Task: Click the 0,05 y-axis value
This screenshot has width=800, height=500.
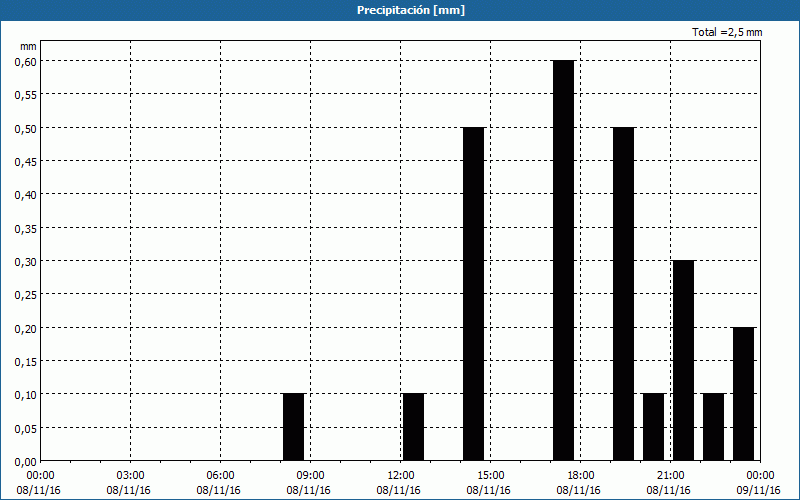Action: pos(26,428)
